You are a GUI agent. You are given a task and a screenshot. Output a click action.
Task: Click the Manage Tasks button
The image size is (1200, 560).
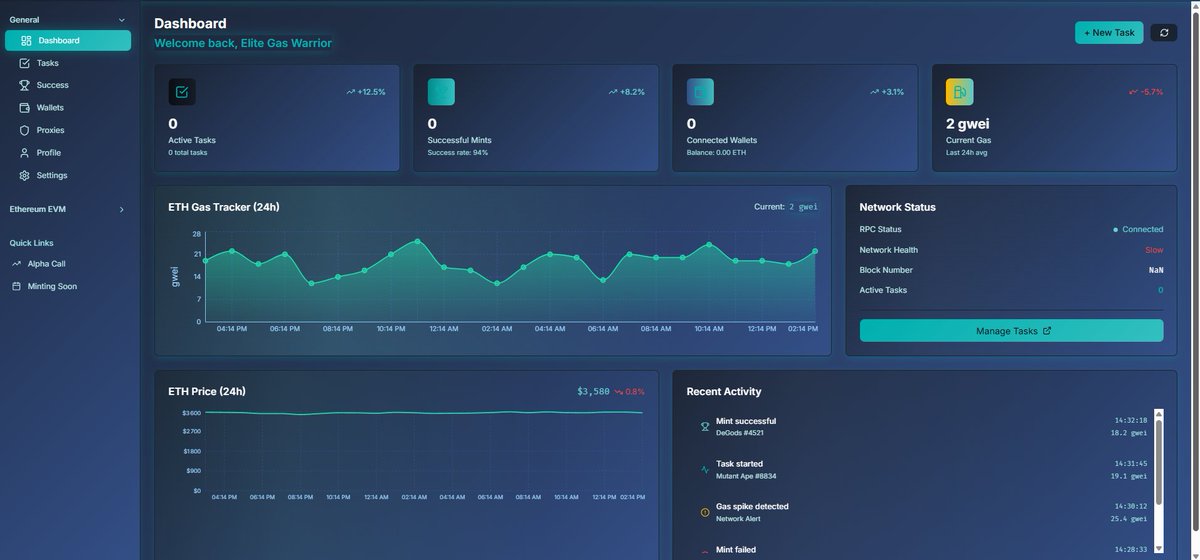1011,331
